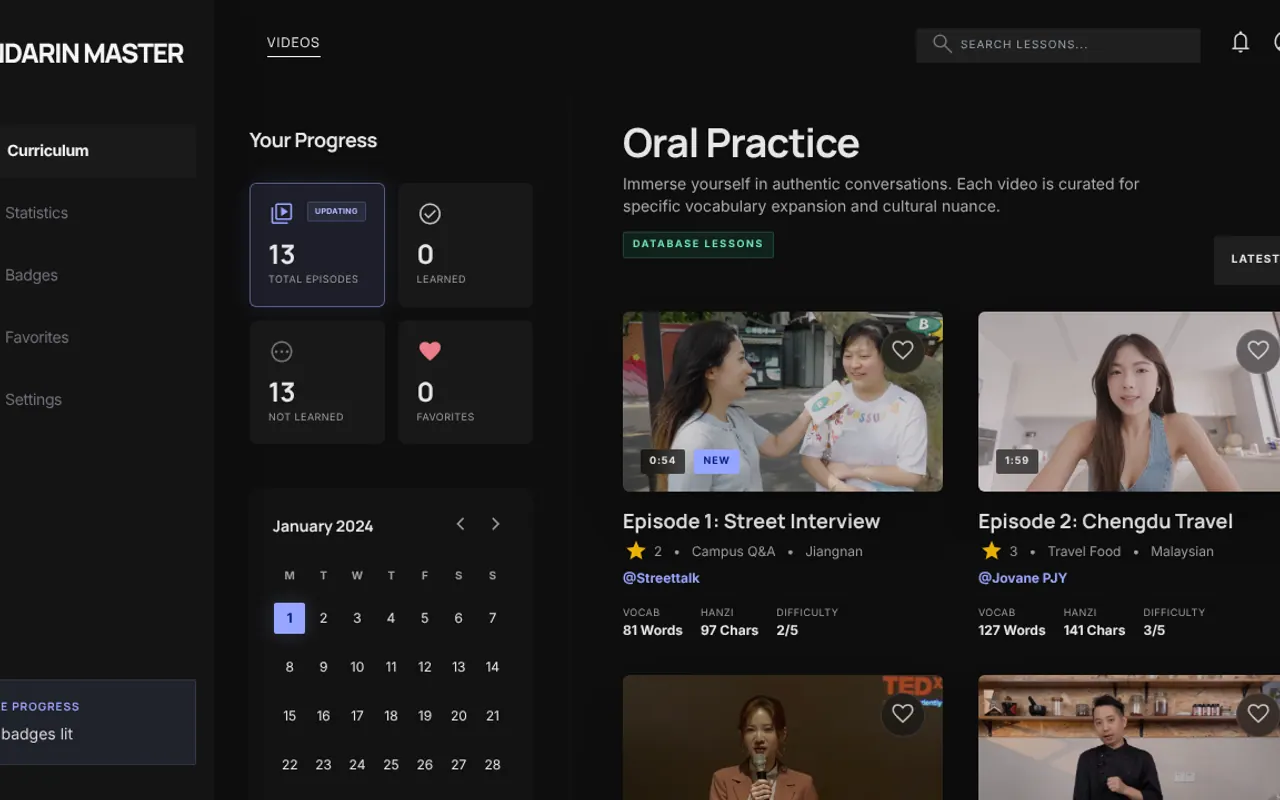This screenshot has width=1280, height=800.
Task: Focus the Search Lessons input field
Action: point(1058,45)
